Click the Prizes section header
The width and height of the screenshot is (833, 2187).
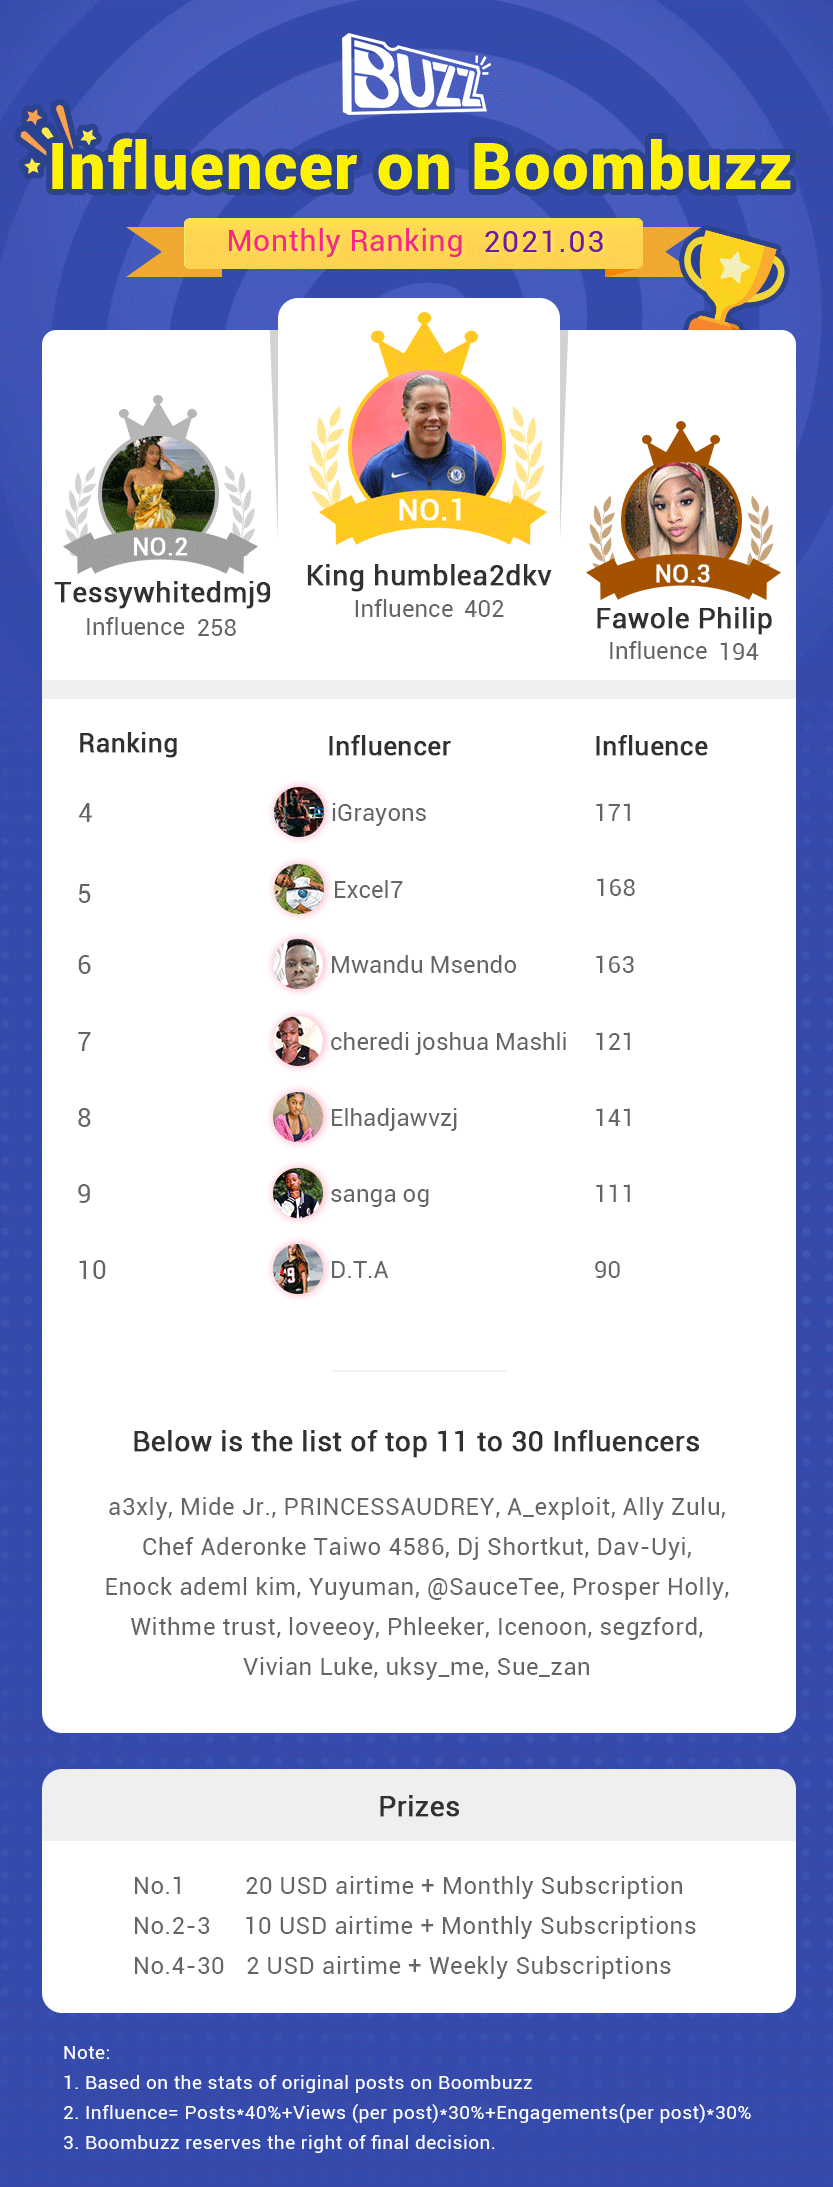coord(419,1806)
